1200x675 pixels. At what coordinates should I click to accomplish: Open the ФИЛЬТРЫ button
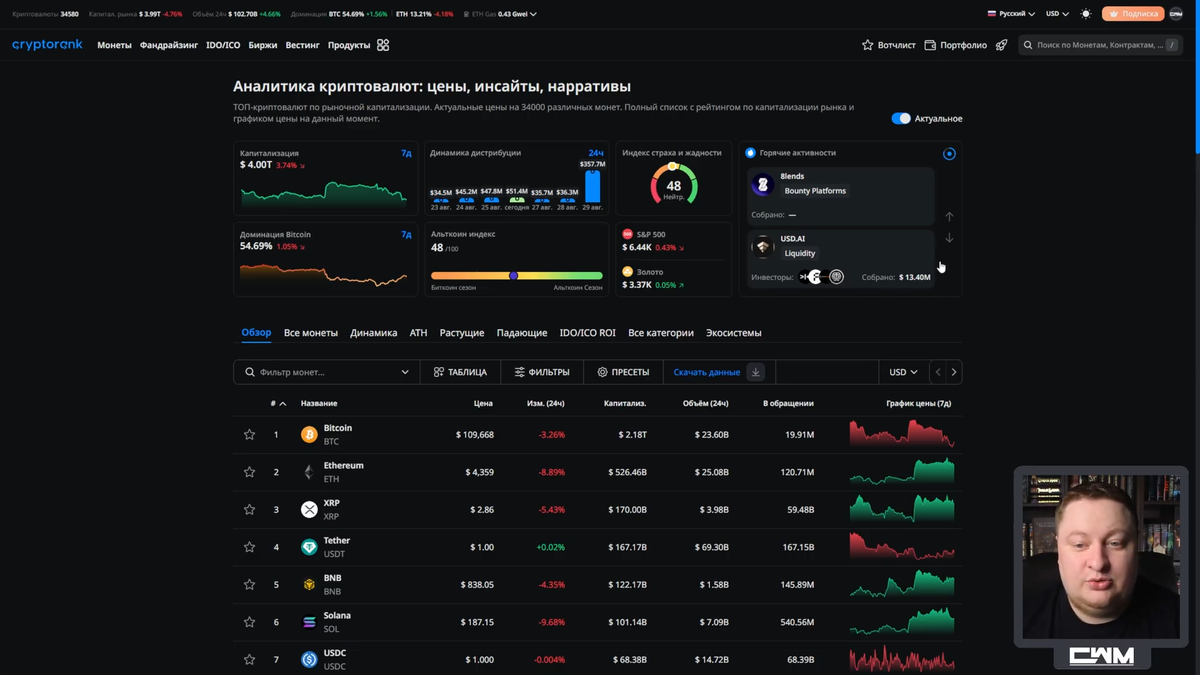pyautogui.click(x=542, y=372)
